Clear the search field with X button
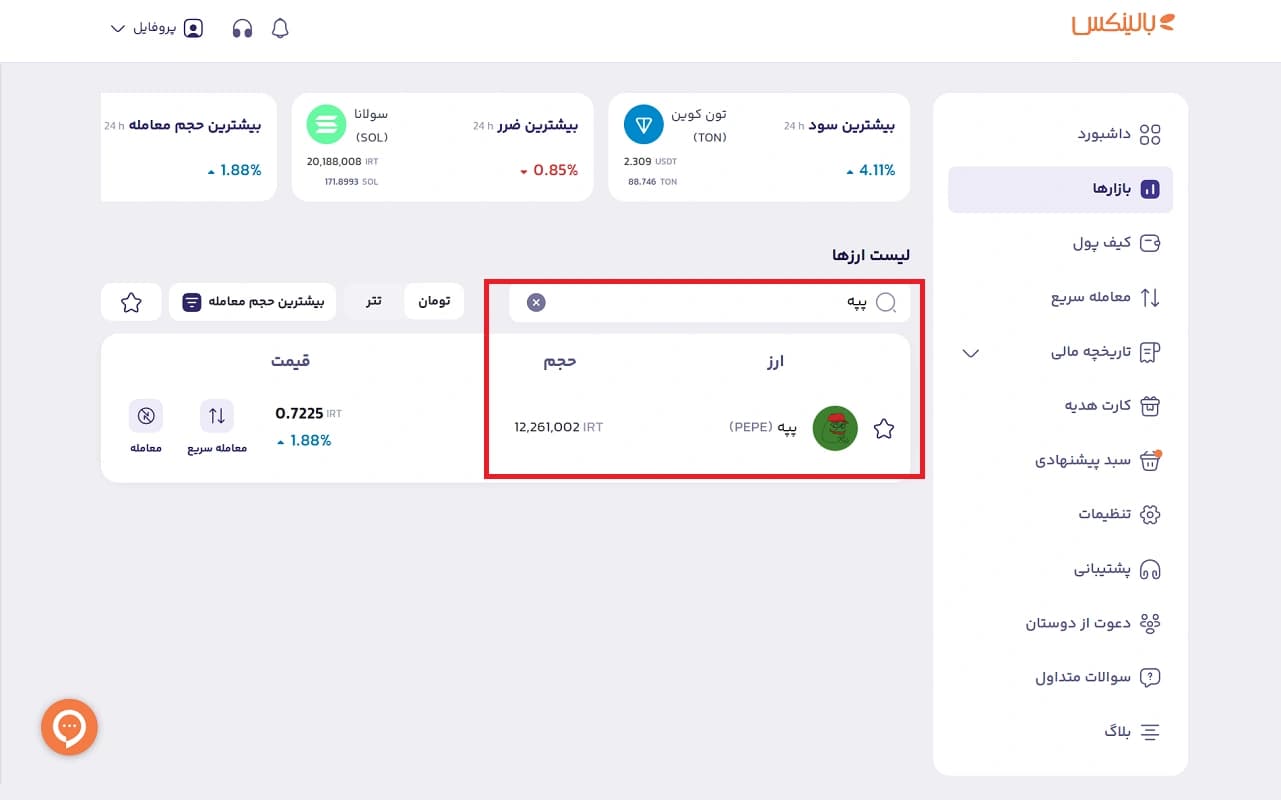This screenshot has width=1281, height=800. 536,302
